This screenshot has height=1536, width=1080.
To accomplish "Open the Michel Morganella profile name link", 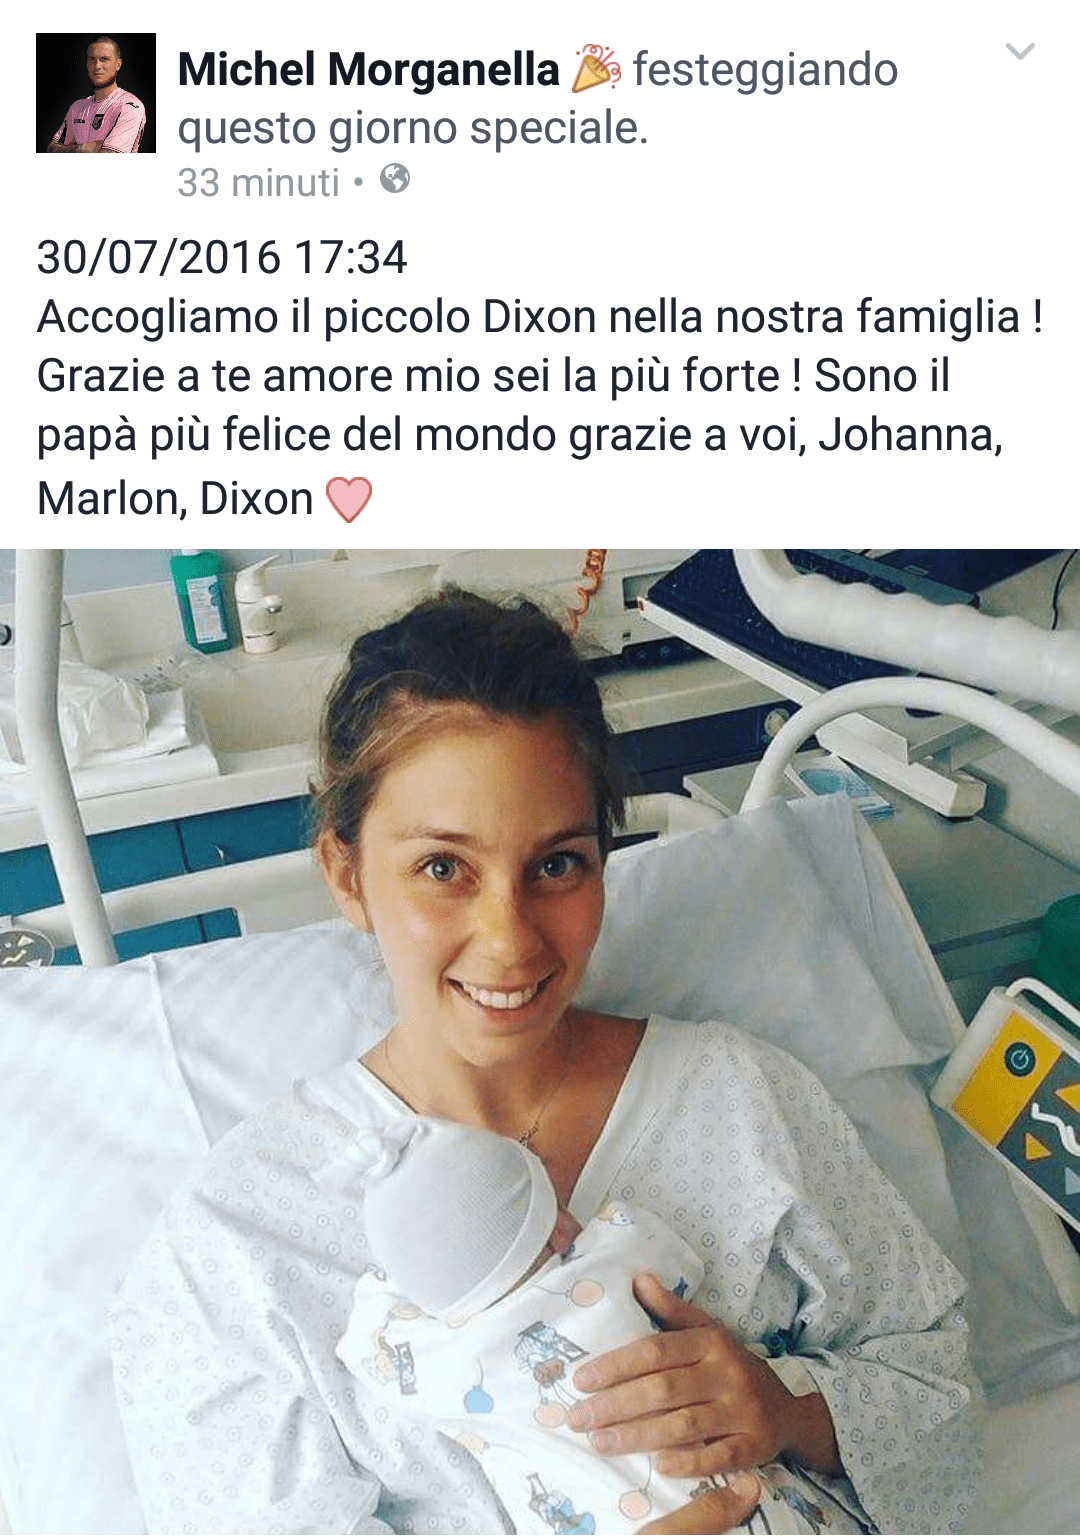I will click(368, 70).
